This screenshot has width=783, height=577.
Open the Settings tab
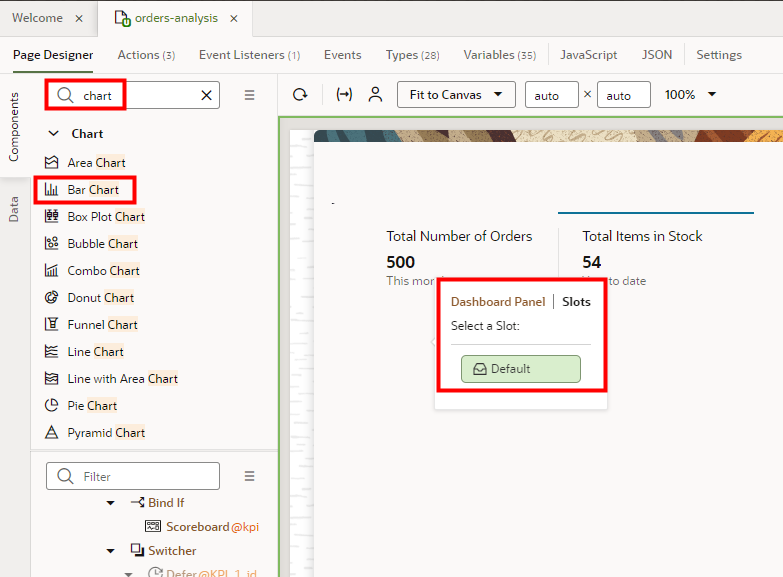click(719, 54)
